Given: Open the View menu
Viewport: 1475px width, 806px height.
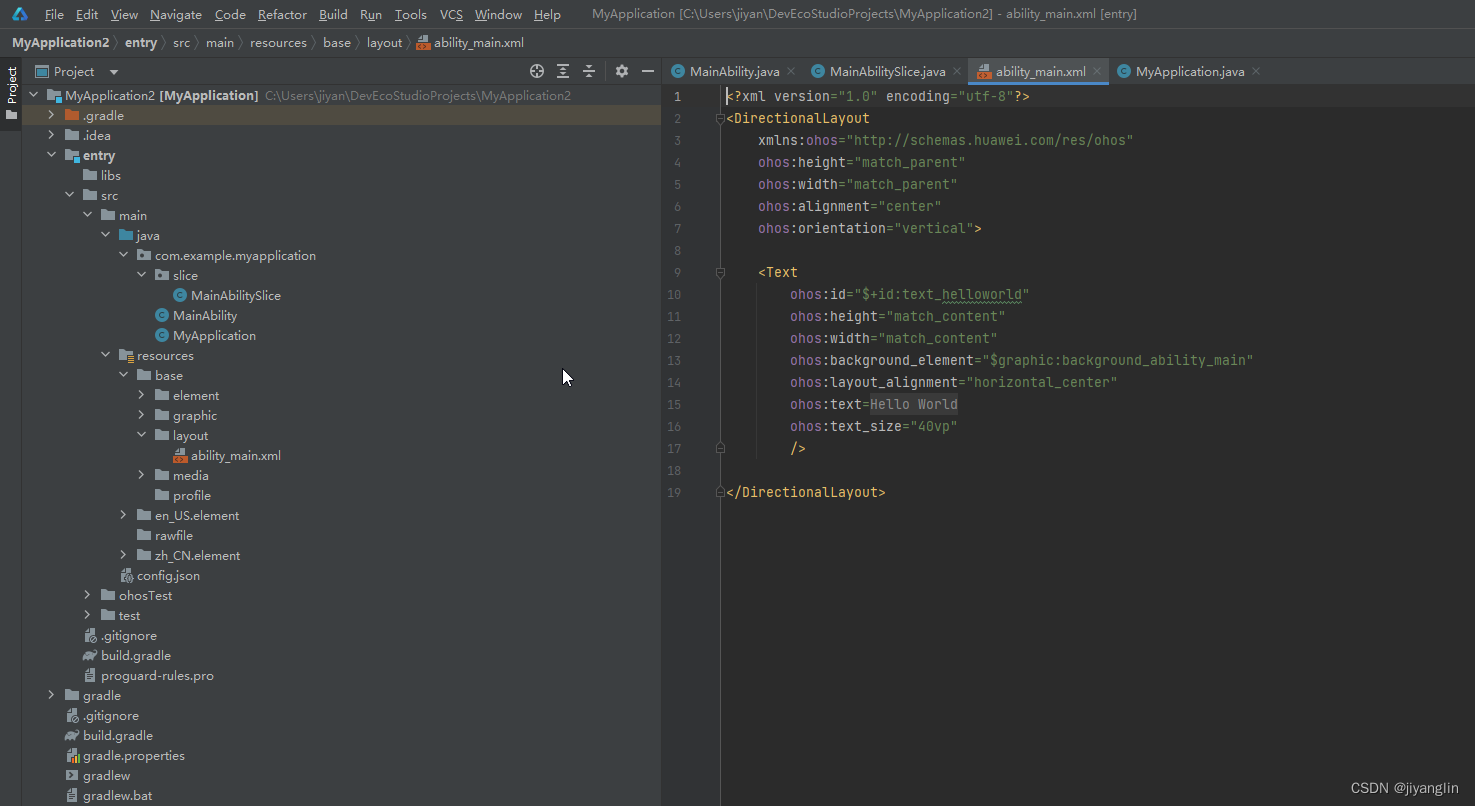Looking at the screenshot, I should click(x=124, y=14).
